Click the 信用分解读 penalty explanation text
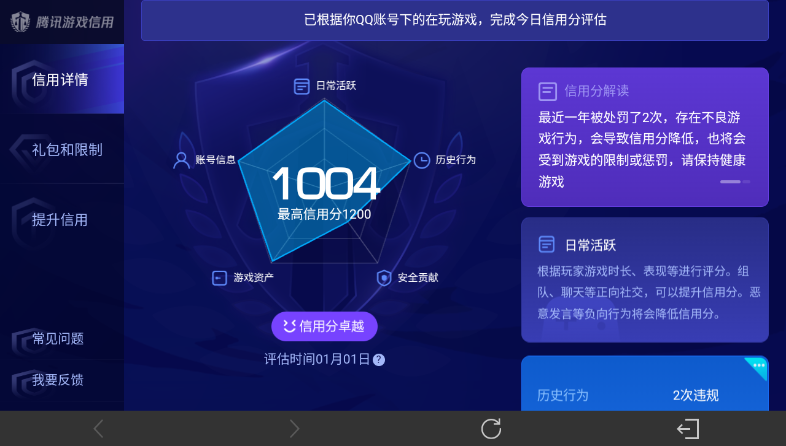786x446 pixels. click(x=642, y=149)
